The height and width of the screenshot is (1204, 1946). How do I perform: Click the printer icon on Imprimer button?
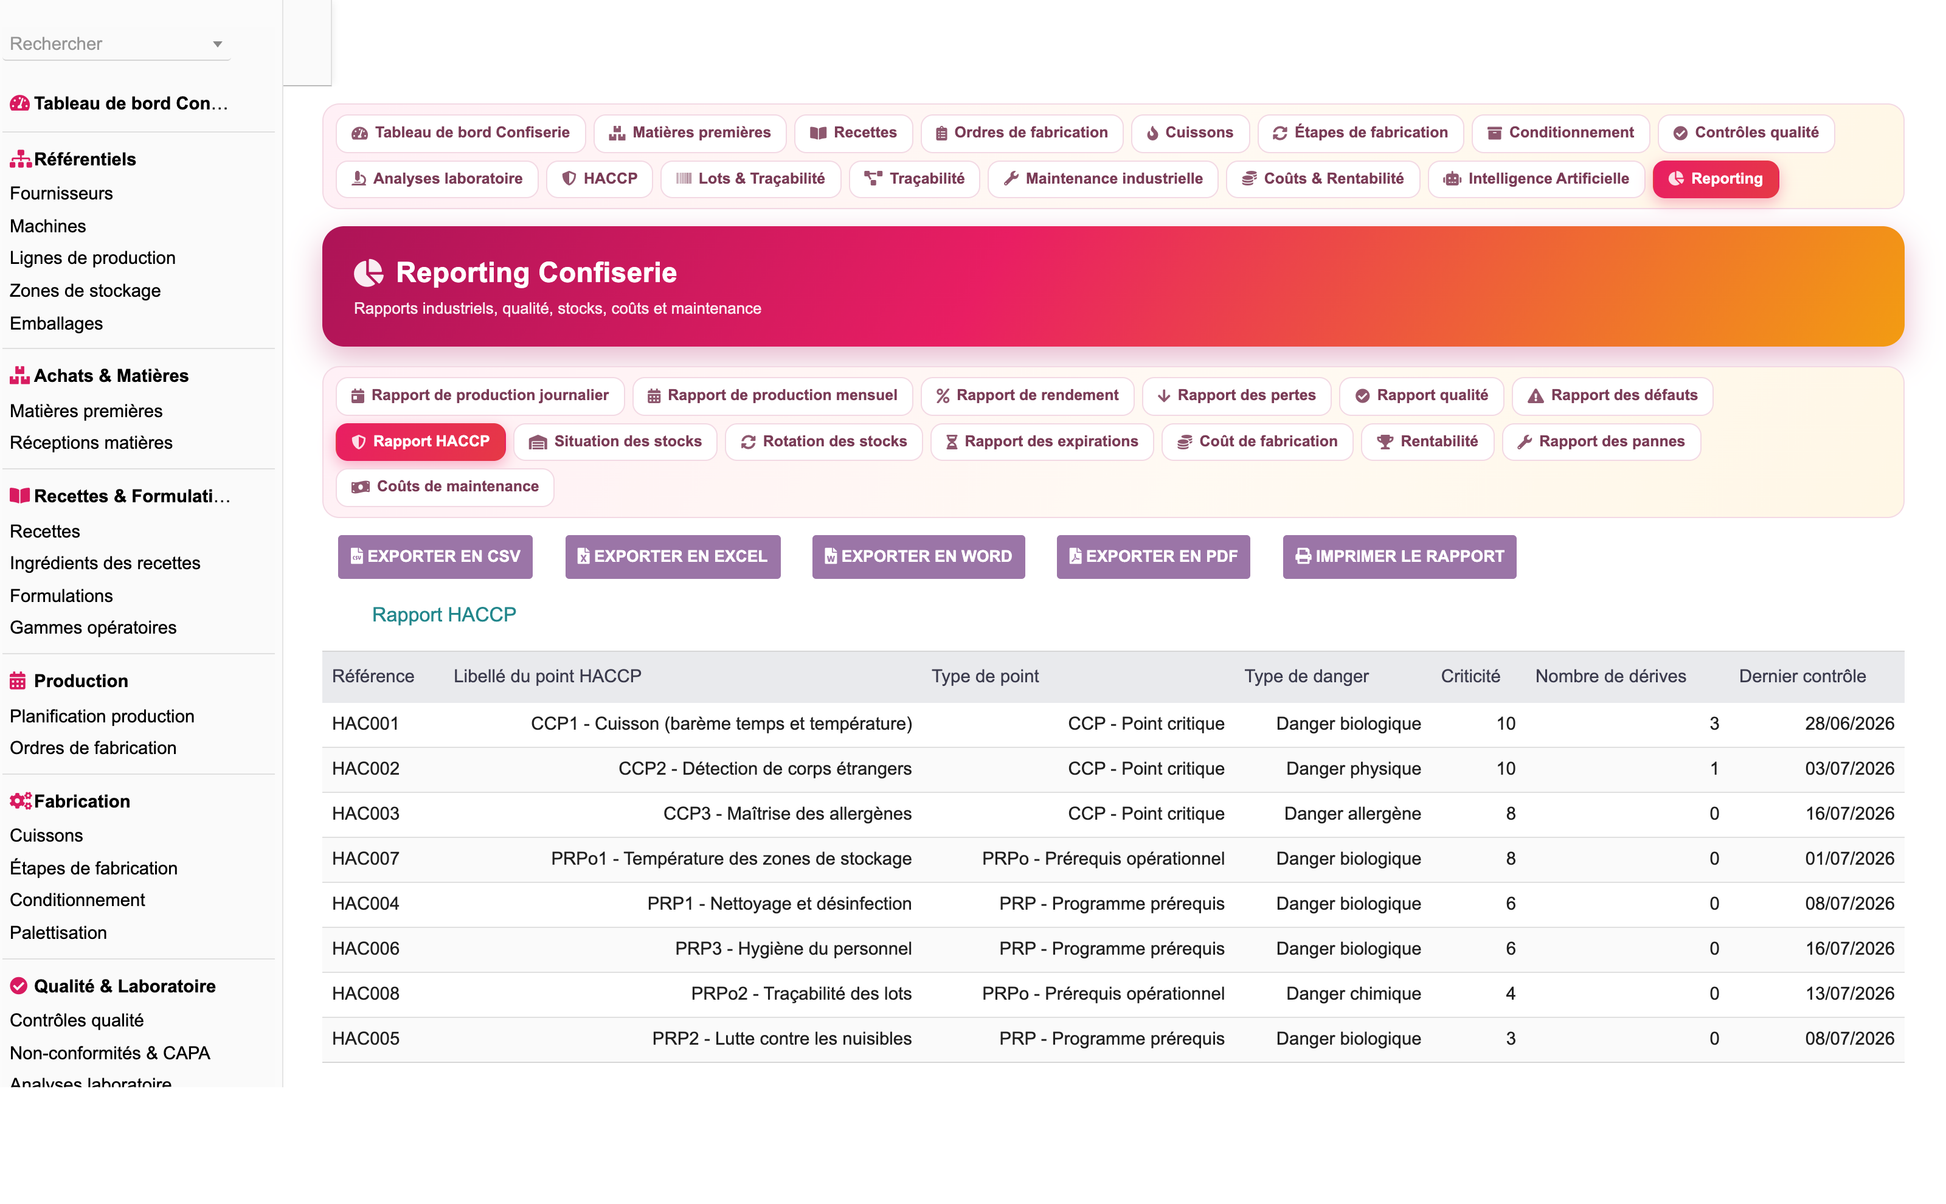(x=1304, y=556)
